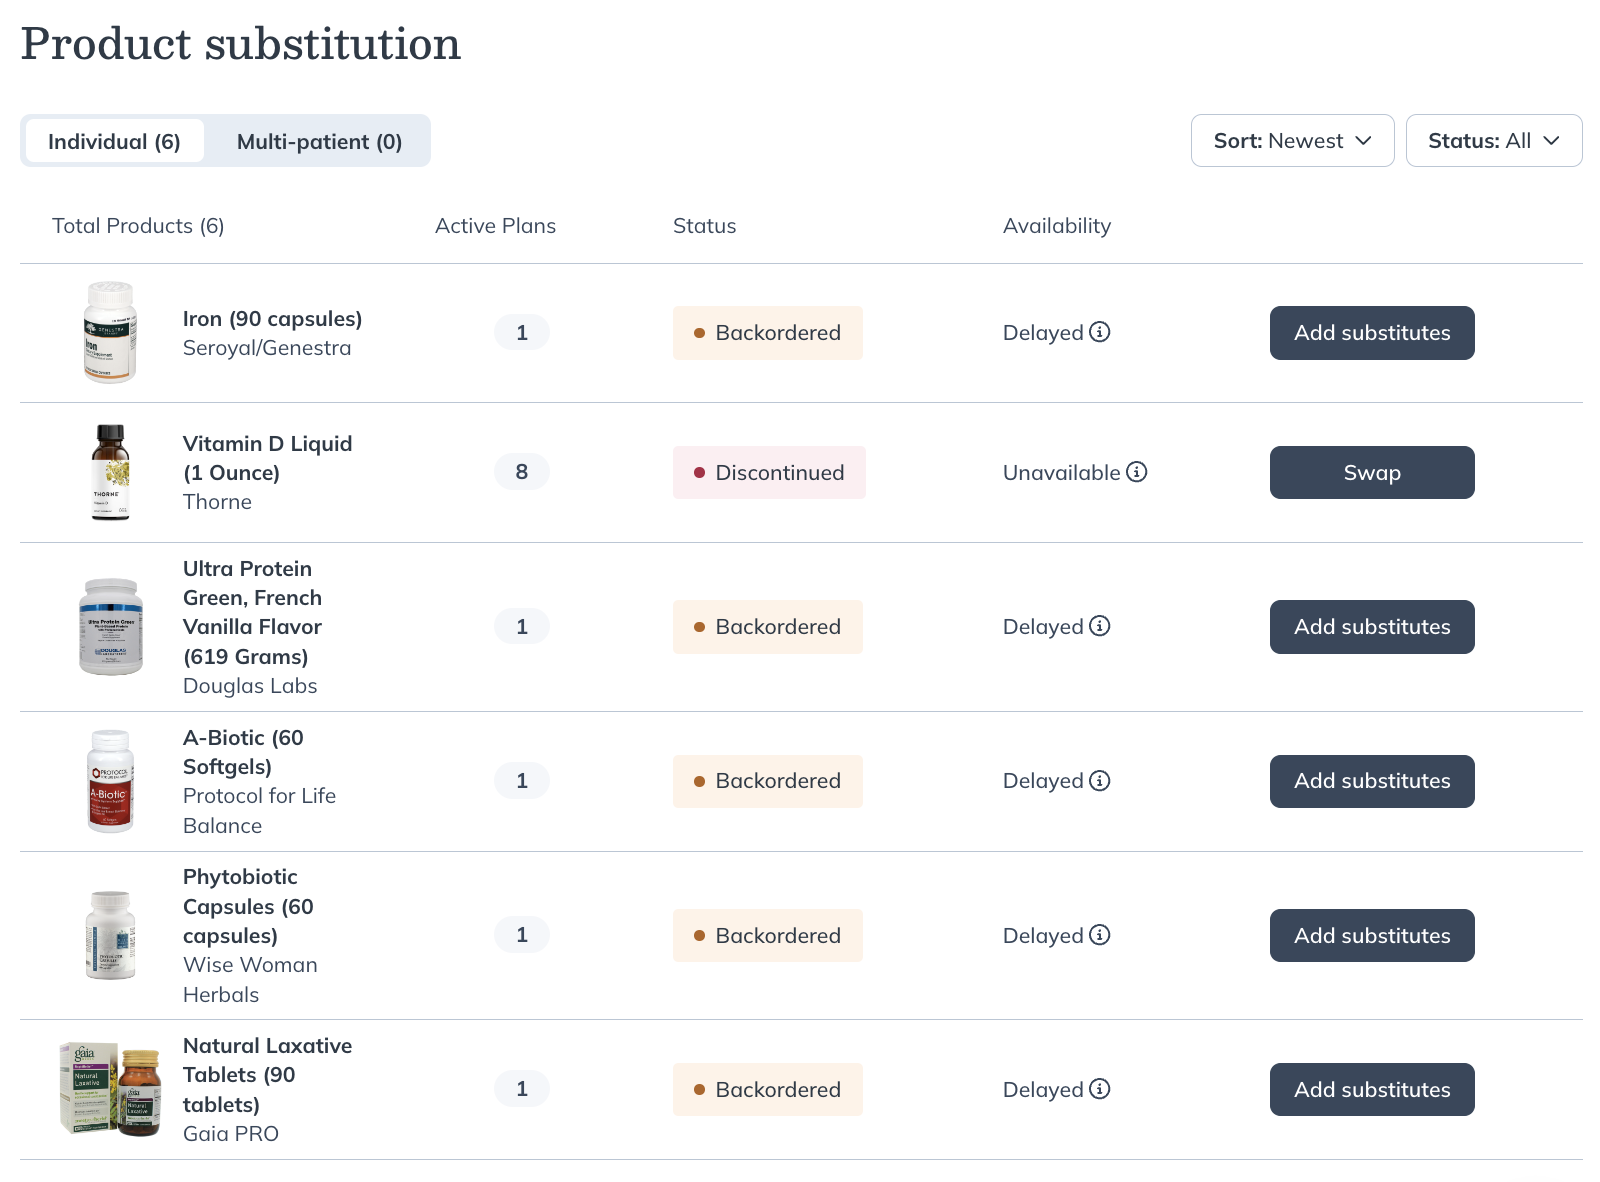Select the Backordered status badge for A-Biotic
Image resolution: width=1600 pixels, height=1182 pixels.
tap(767, 781)
